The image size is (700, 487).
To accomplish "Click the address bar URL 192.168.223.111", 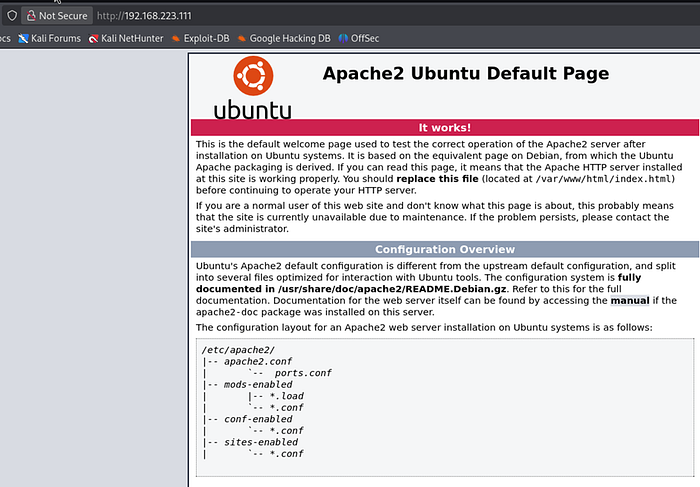I will point(144,16).
